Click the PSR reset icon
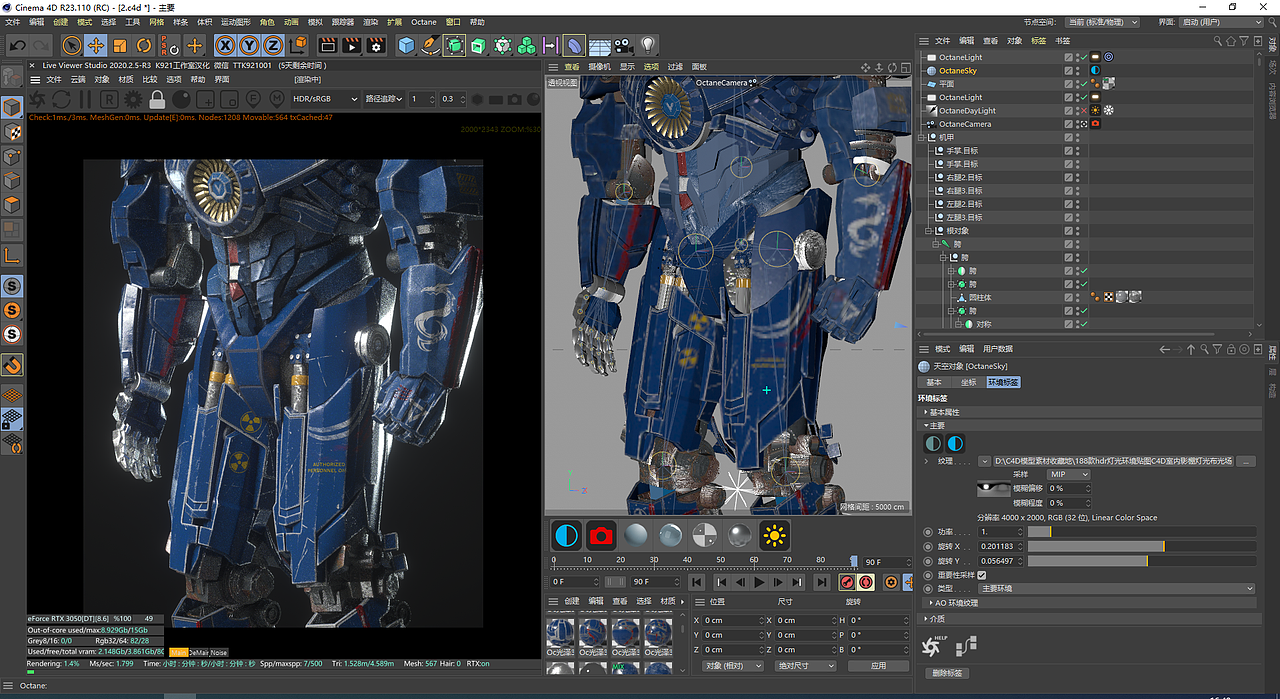 pos(170,45)
